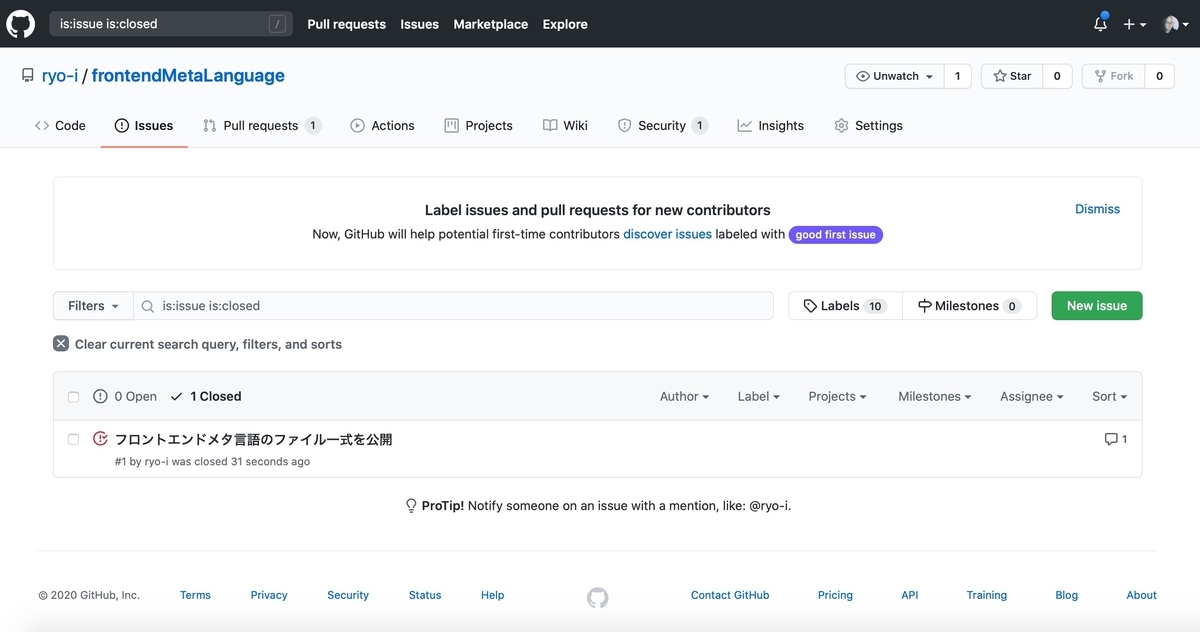The width and height of the screenshot is (1200, 632).
Task: Show 1 Closed issues
Action: coord(206,397)
